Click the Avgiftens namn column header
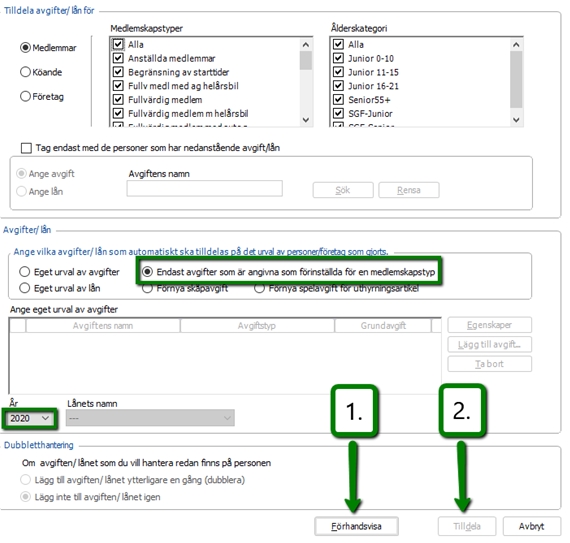The height and width of the screenshot is (543, 570). click(103, 326)
